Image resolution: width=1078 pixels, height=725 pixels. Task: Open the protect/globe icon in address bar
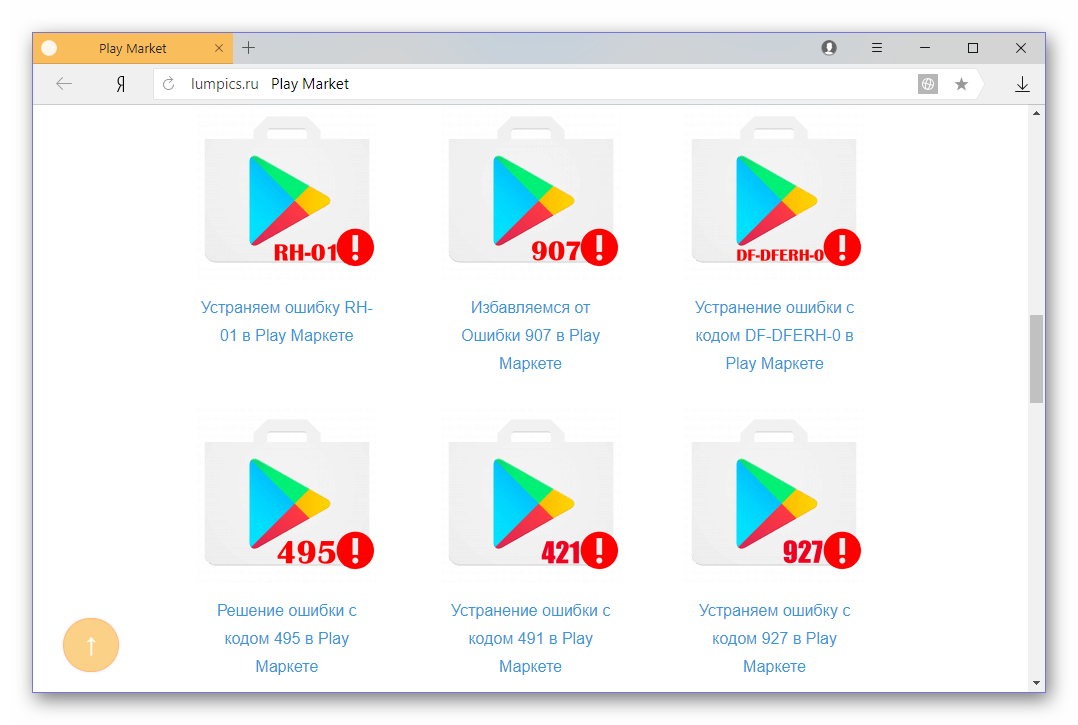[927, 84]
